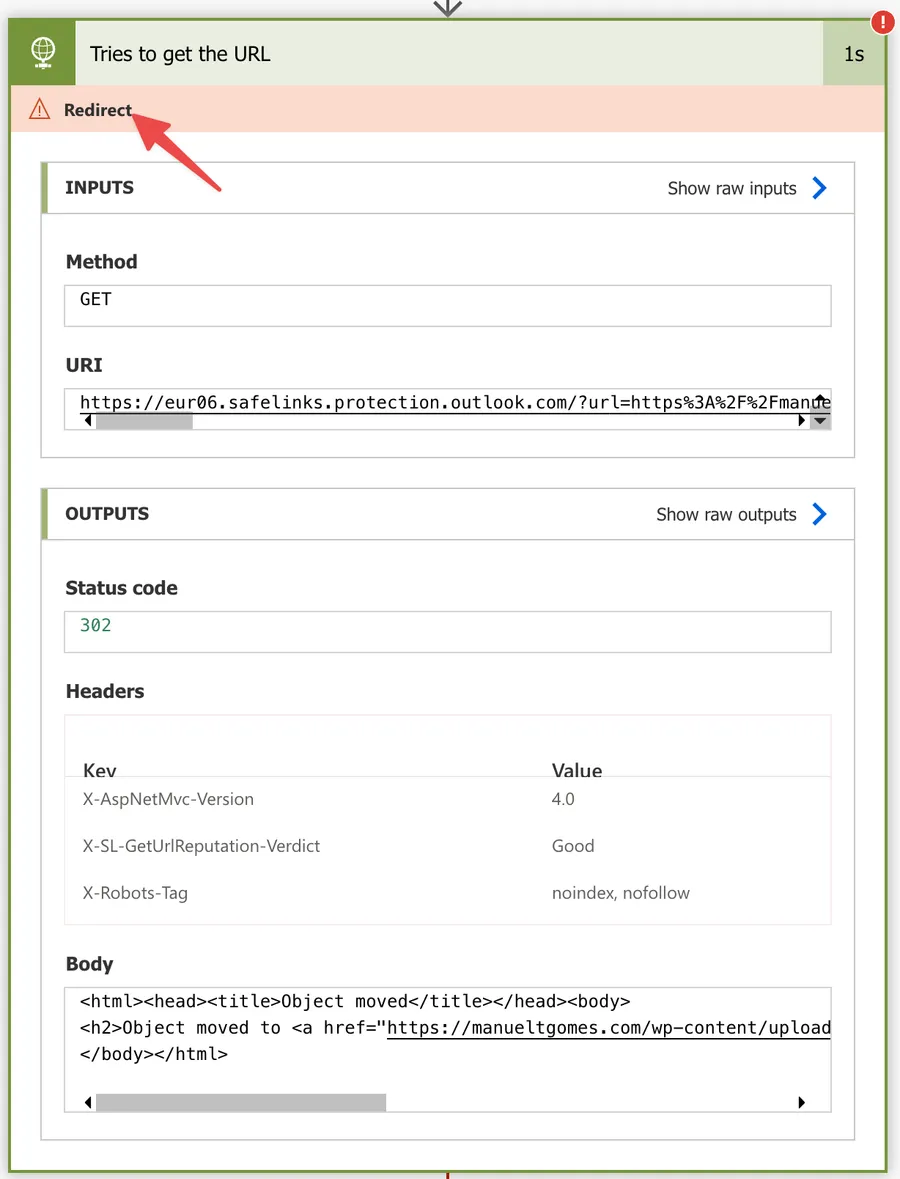The width and height of the screenshot is (900, 1179).
Task: Click the Redirect warning triangle icon
Action: pyautogui.click(x=37, y=110)
